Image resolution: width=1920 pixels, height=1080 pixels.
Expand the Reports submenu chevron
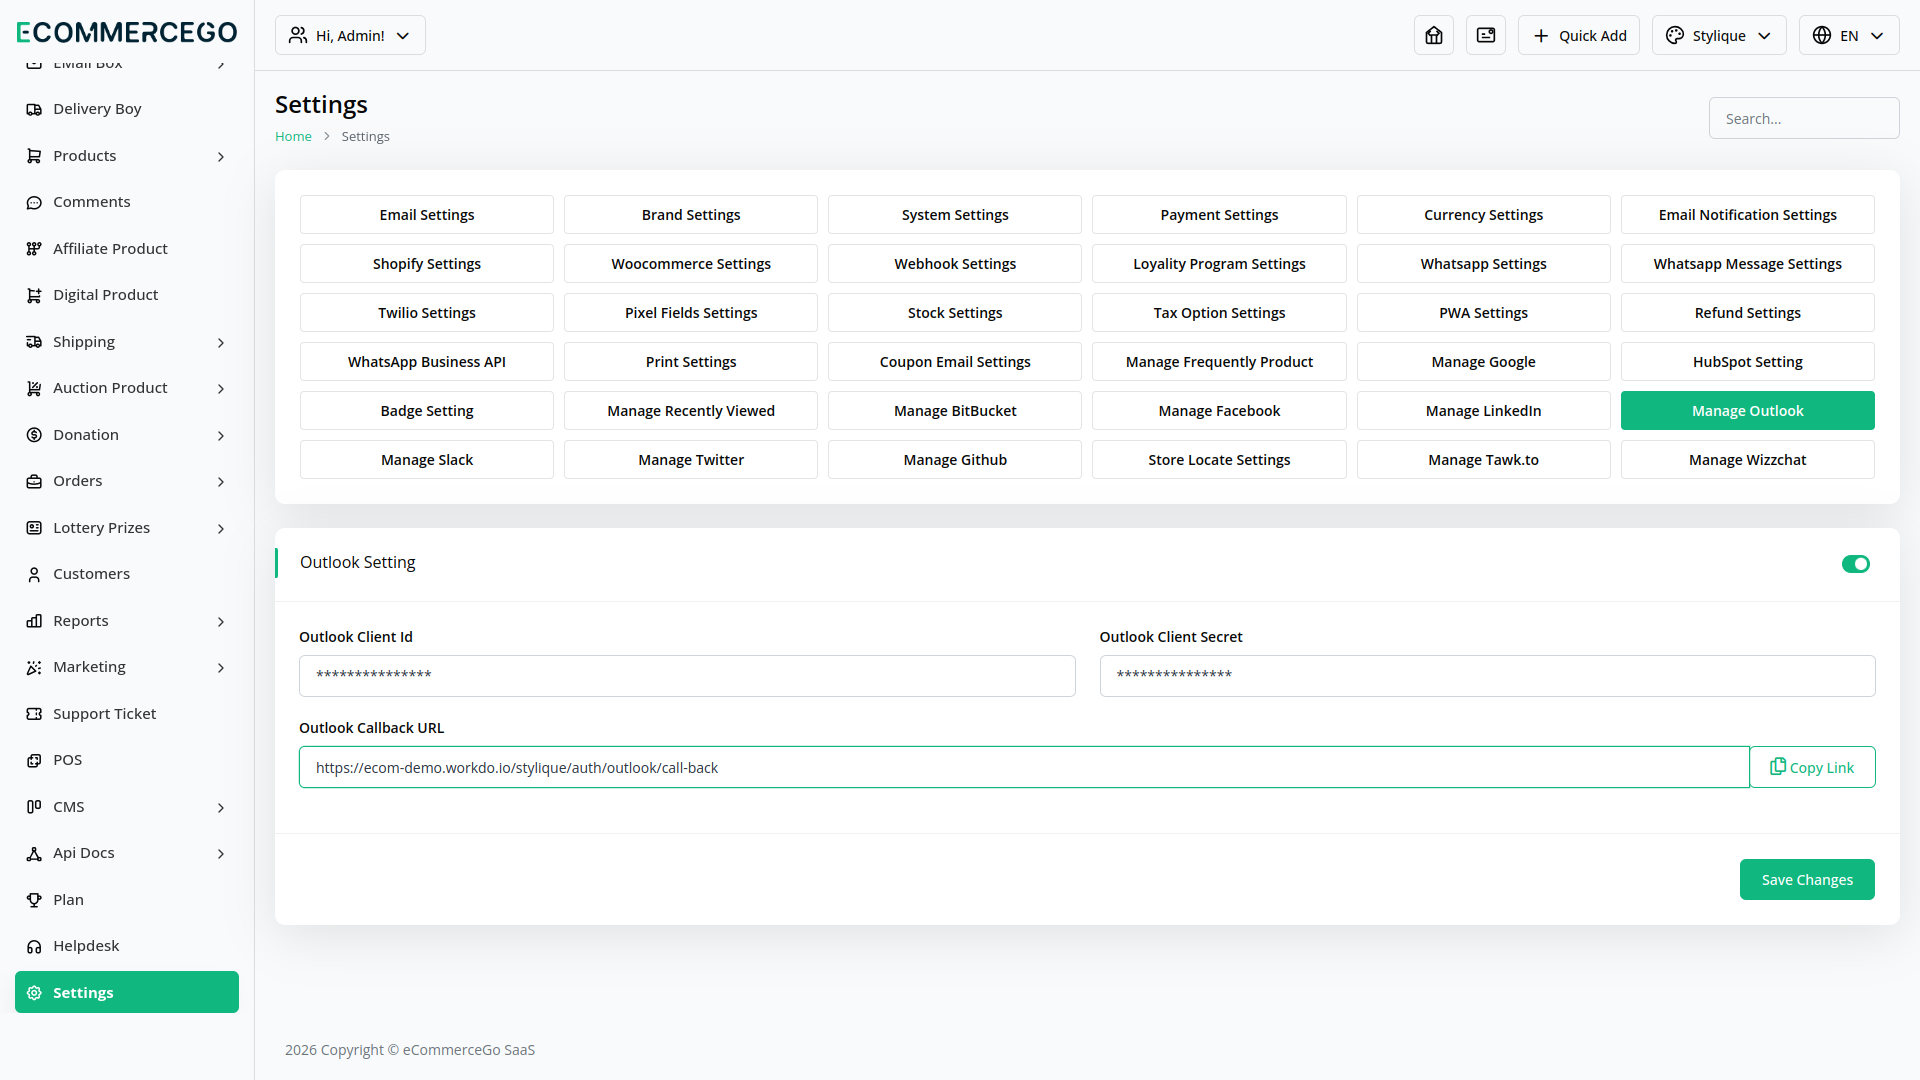point(221,622)
